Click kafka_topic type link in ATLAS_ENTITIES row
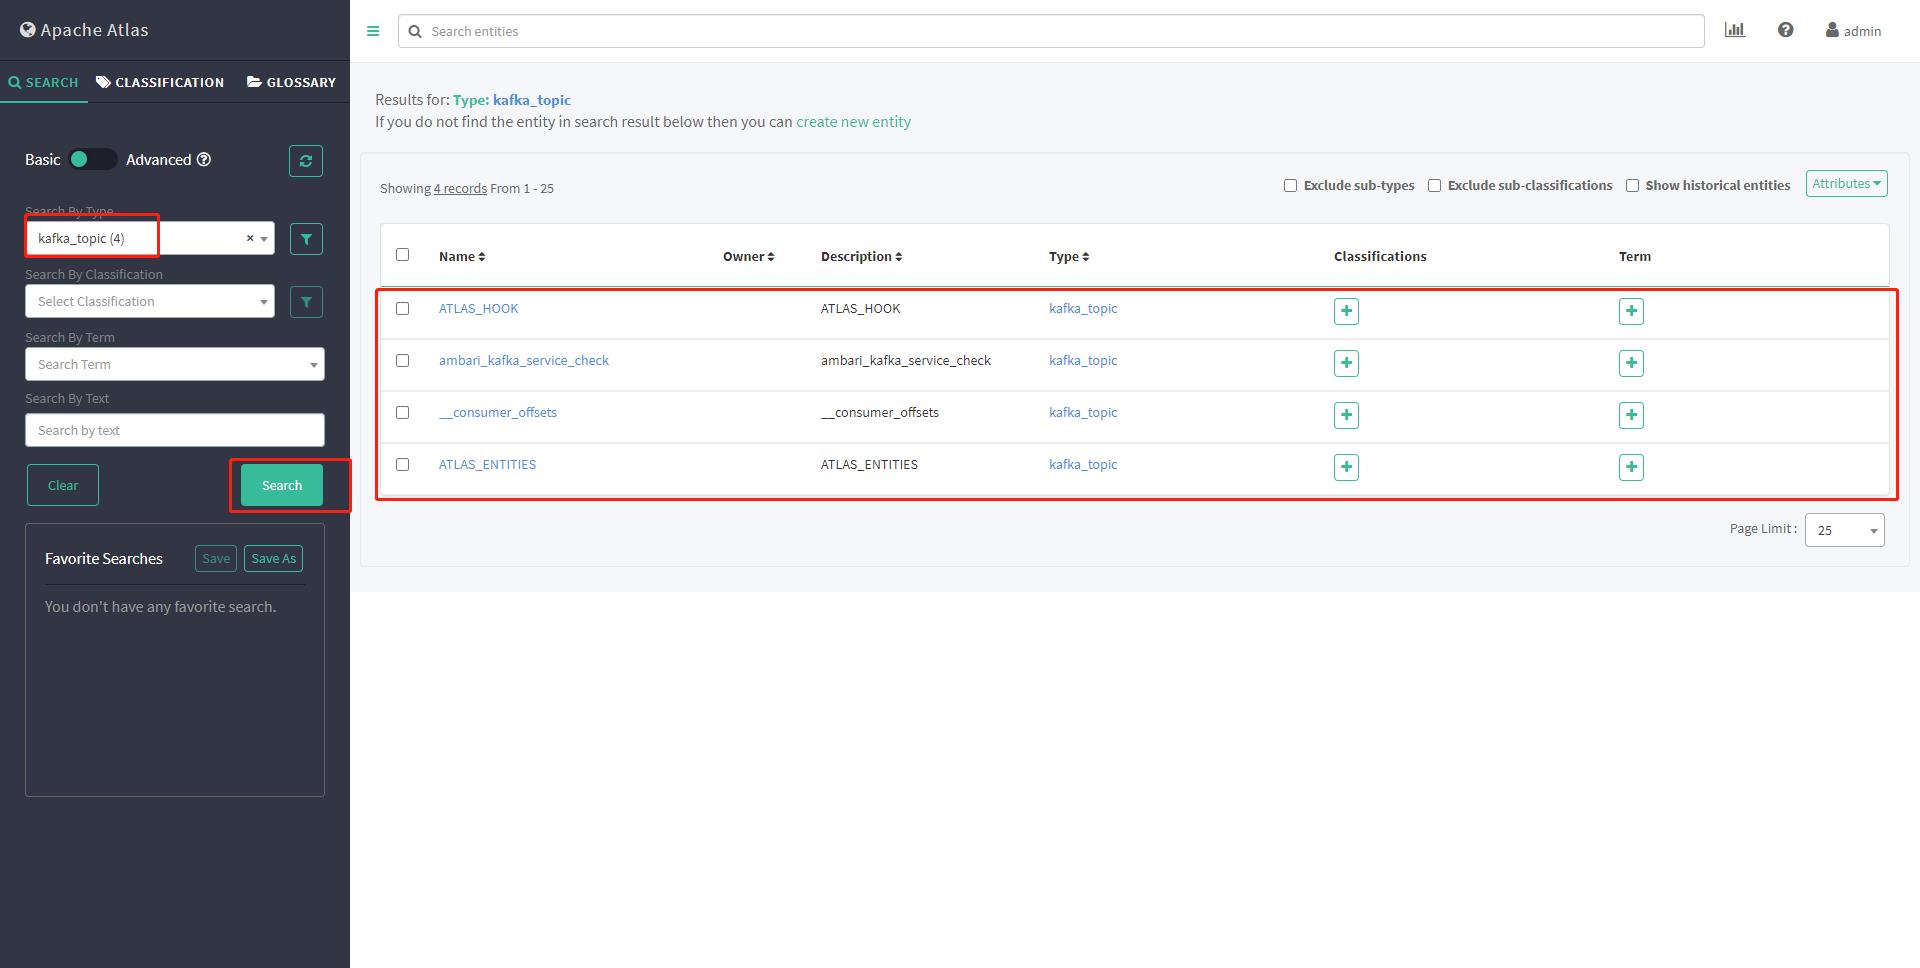The image size is (1920, 968). (1083, 465)
